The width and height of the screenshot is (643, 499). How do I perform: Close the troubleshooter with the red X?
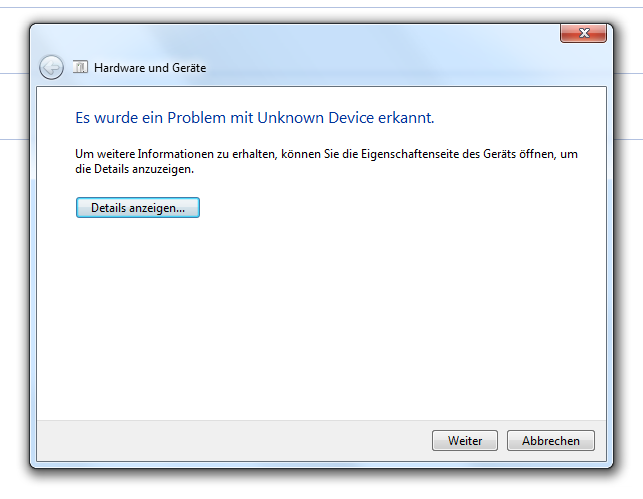click(583, 34)
